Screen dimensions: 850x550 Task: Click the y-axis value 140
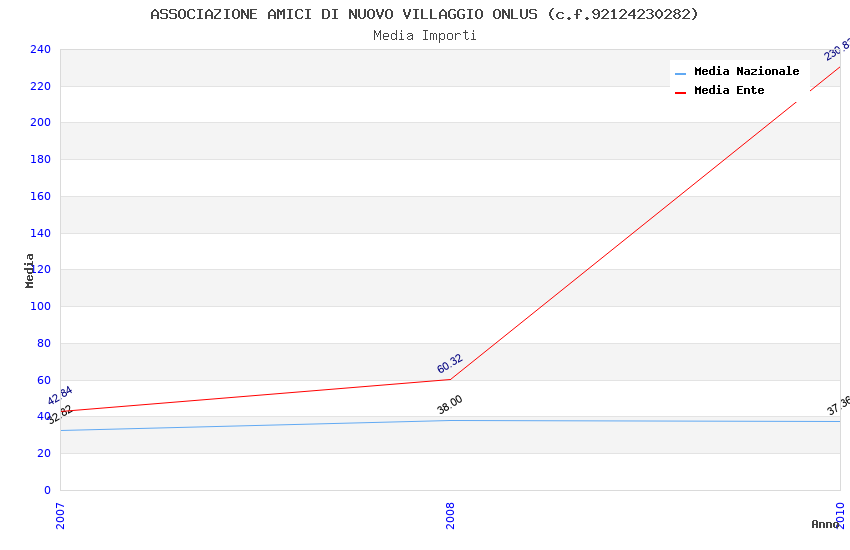pyautogui.click(x=40, y=233)
